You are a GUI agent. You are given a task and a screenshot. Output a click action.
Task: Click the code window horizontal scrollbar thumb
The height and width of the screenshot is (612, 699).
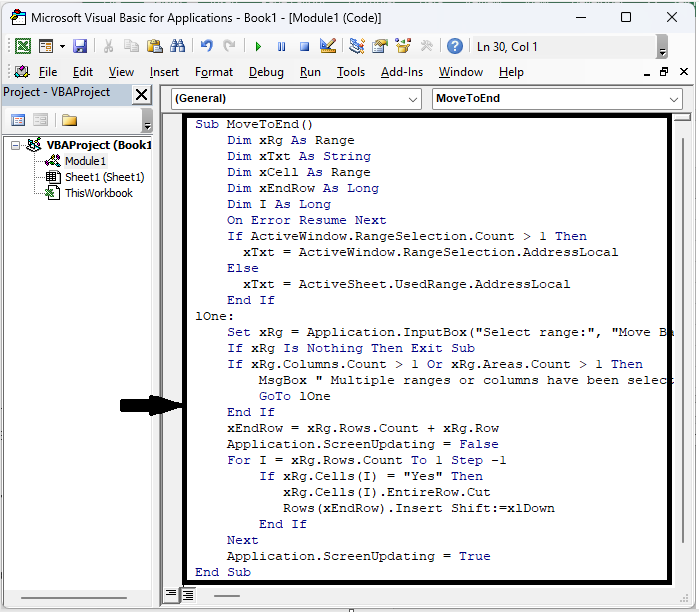pyautogui.click(x=227, y=596)
